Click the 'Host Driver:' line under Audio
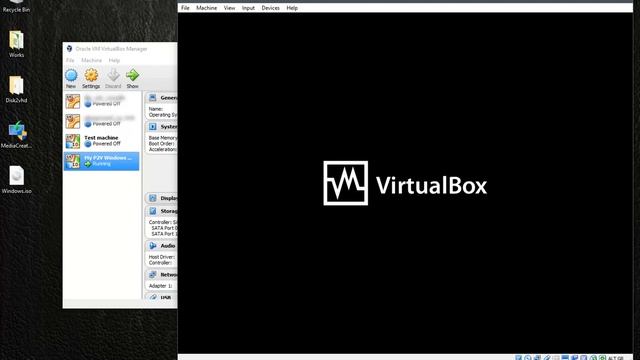 coord(162,257)
